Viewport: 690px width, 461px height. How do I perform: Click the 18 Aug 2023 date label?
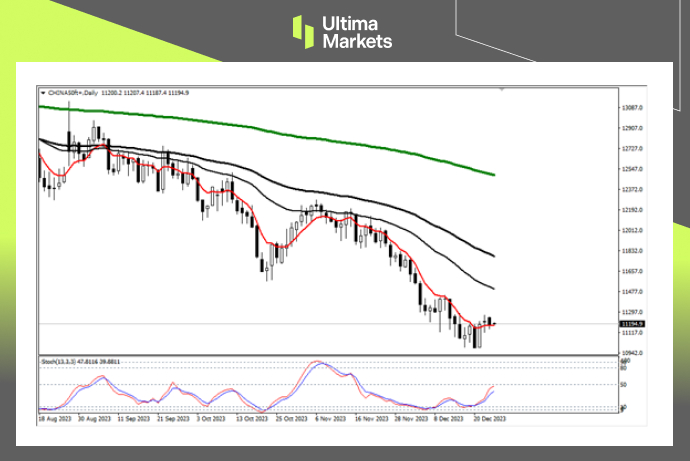tap(54, 422)
